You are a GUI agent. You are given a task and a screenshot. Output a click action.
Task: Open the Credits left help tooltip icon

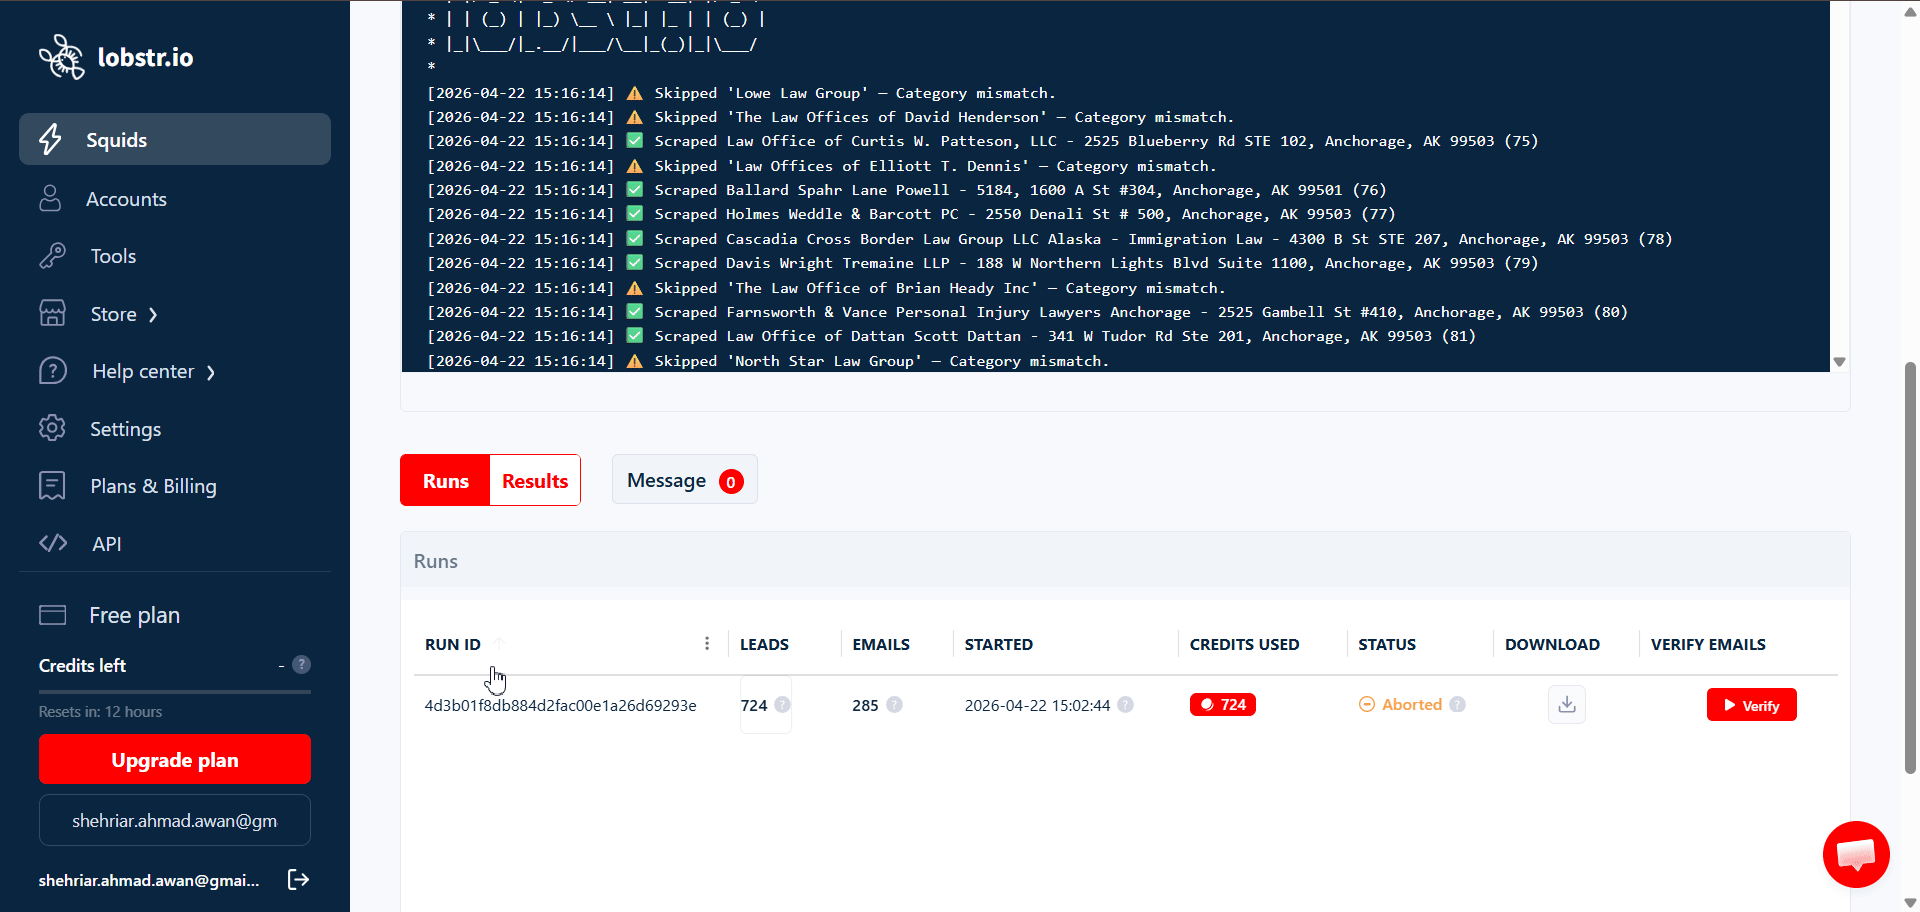301,665
